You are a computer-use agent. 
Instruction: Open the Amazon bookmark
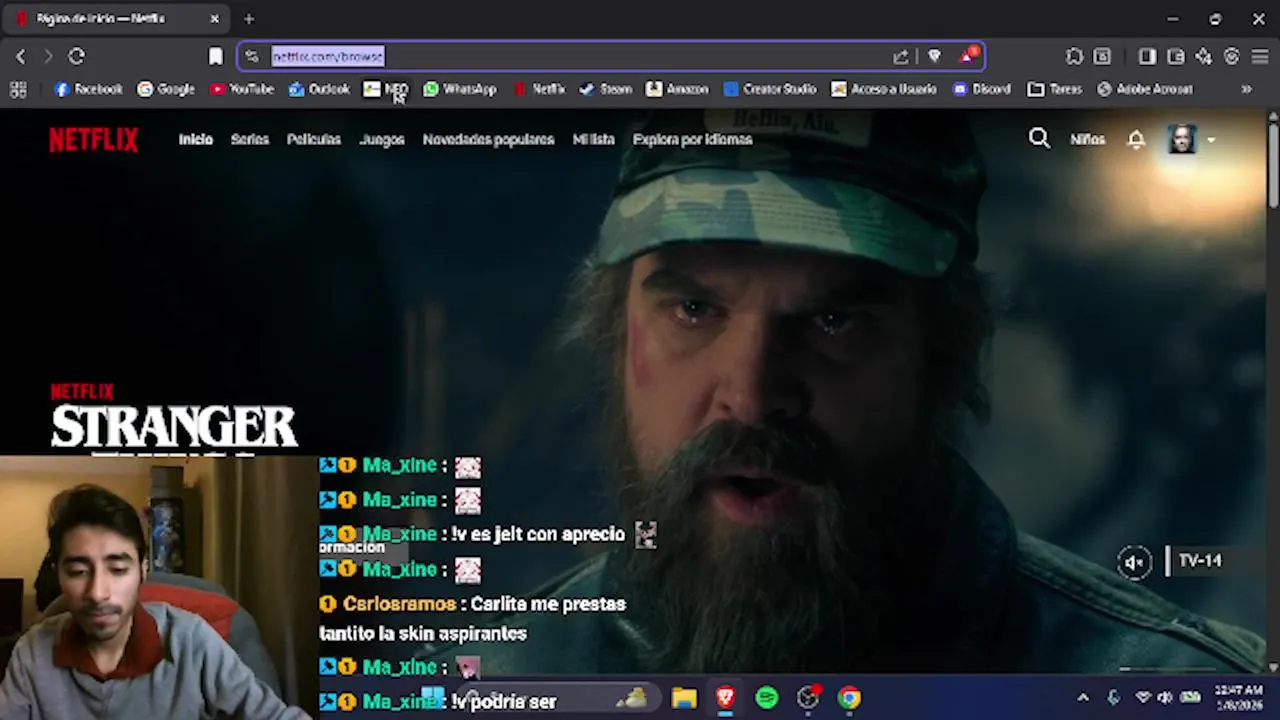point(677,90)
